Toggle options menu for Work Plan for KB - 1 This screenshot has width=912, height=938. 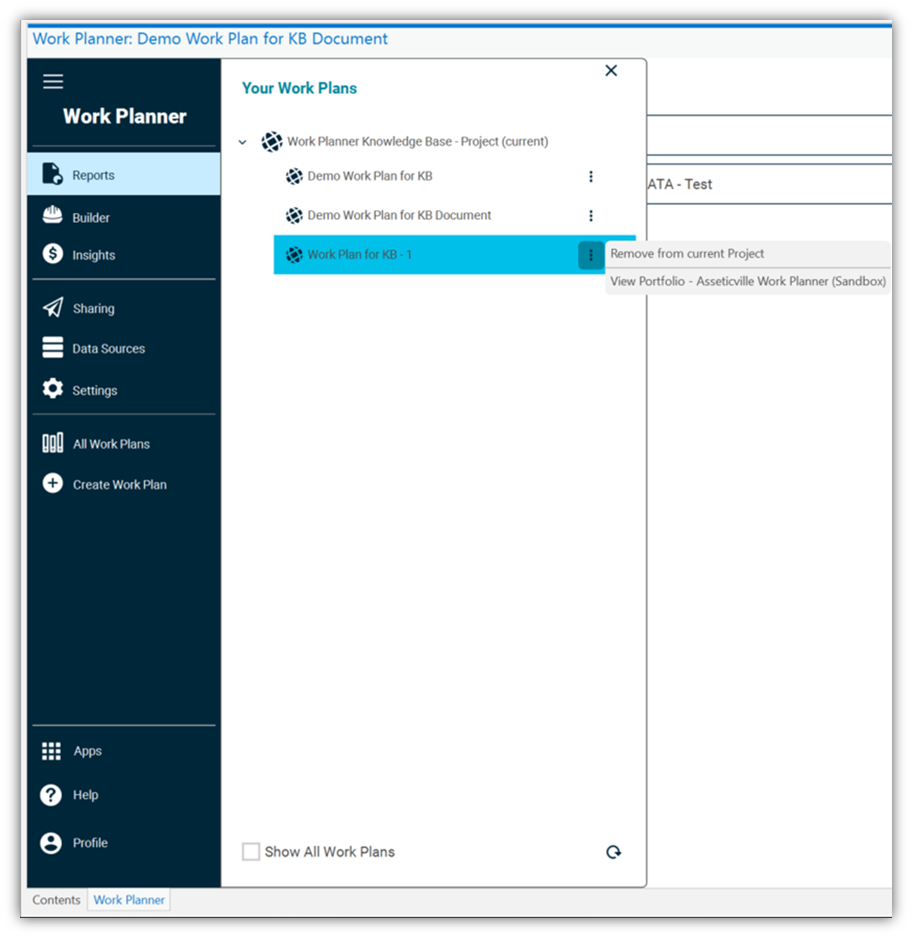coord(591,255)
